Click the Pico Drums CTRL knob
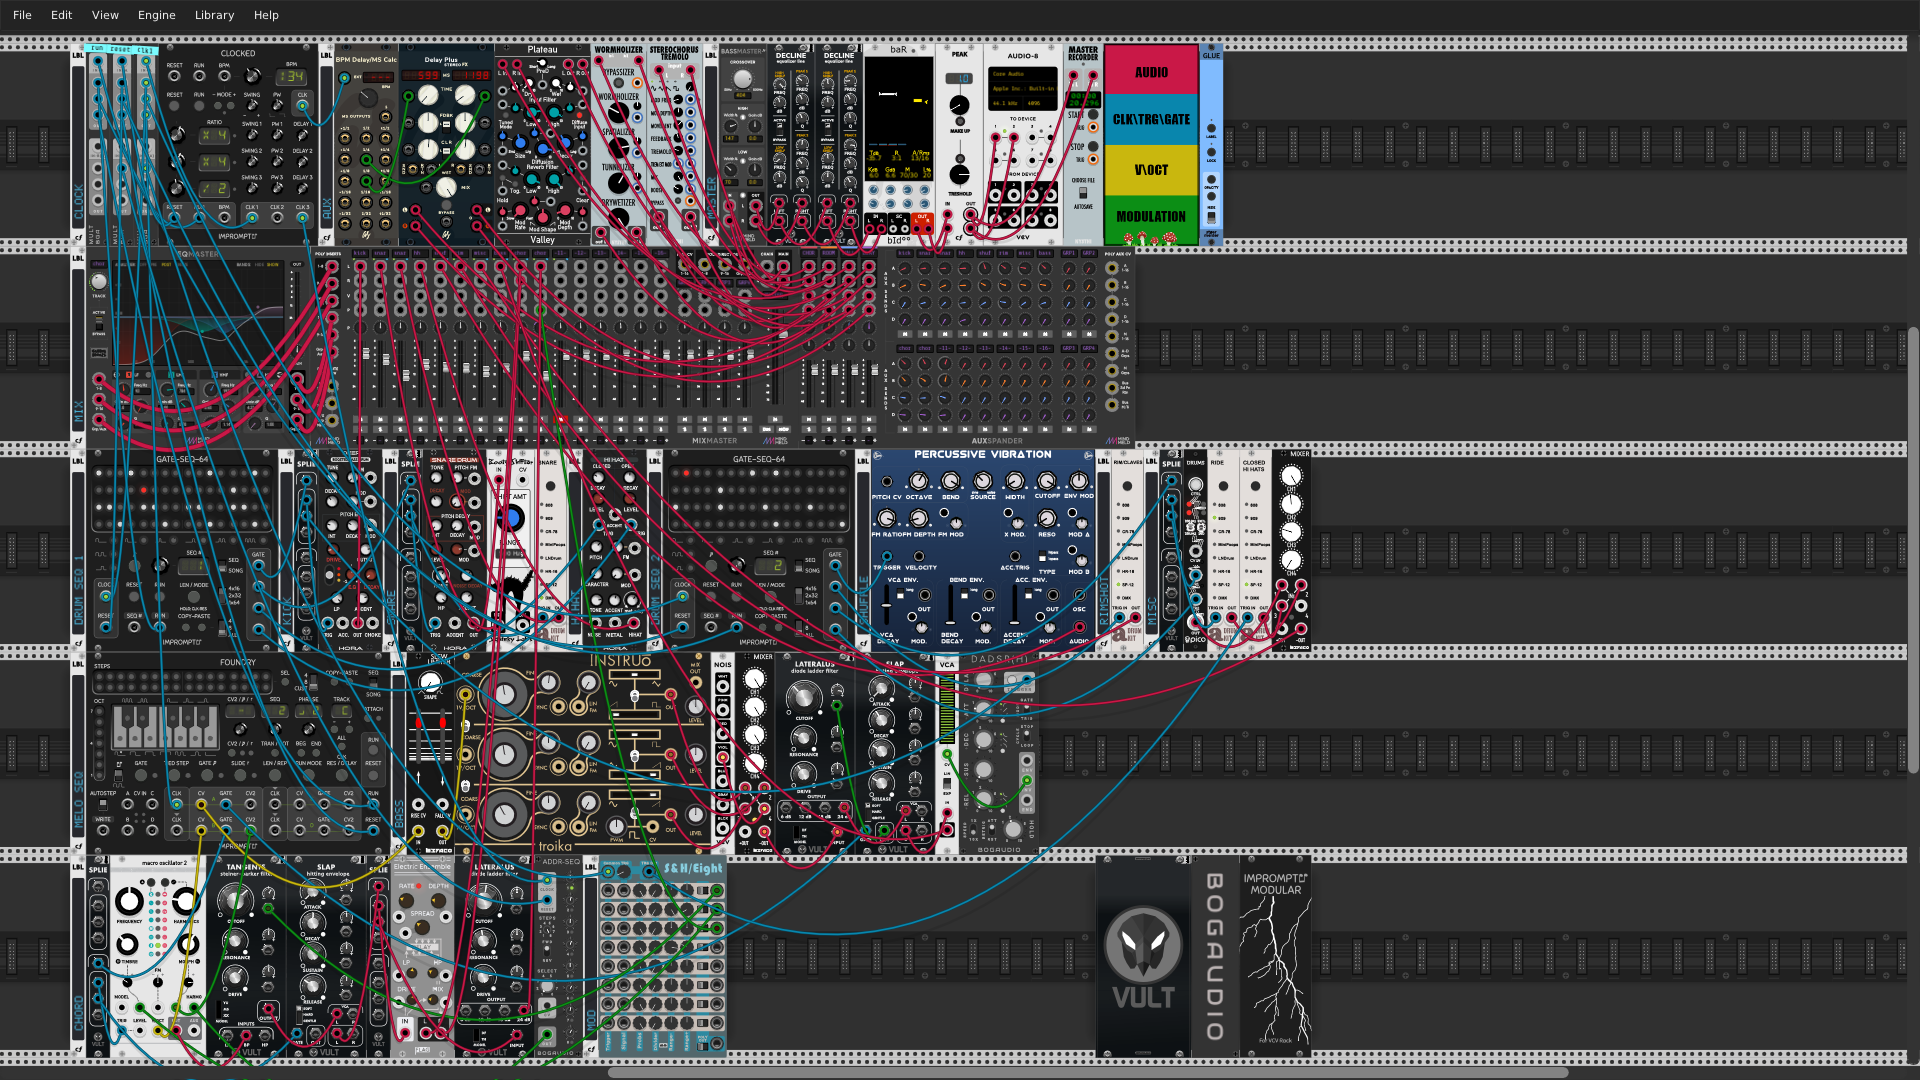1920x1080 pixels. coord(1195,485)
